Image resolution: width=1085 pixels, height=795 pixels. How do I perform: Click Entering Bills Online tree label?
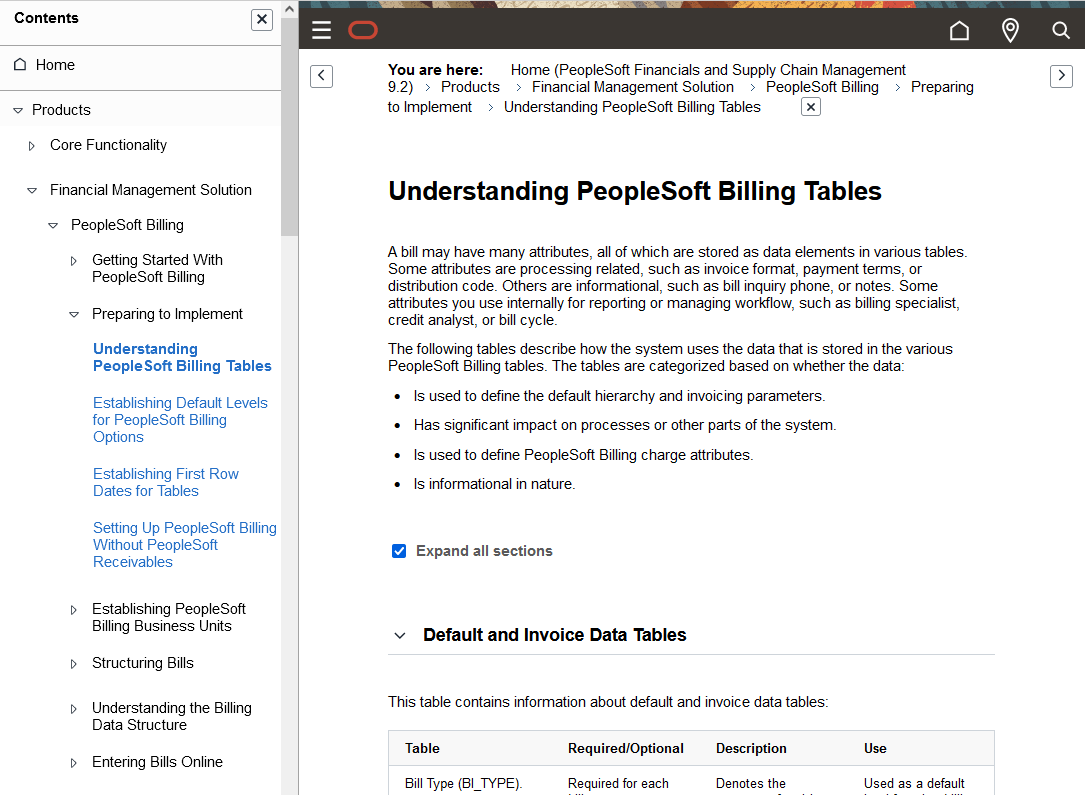tap(157, 762)
